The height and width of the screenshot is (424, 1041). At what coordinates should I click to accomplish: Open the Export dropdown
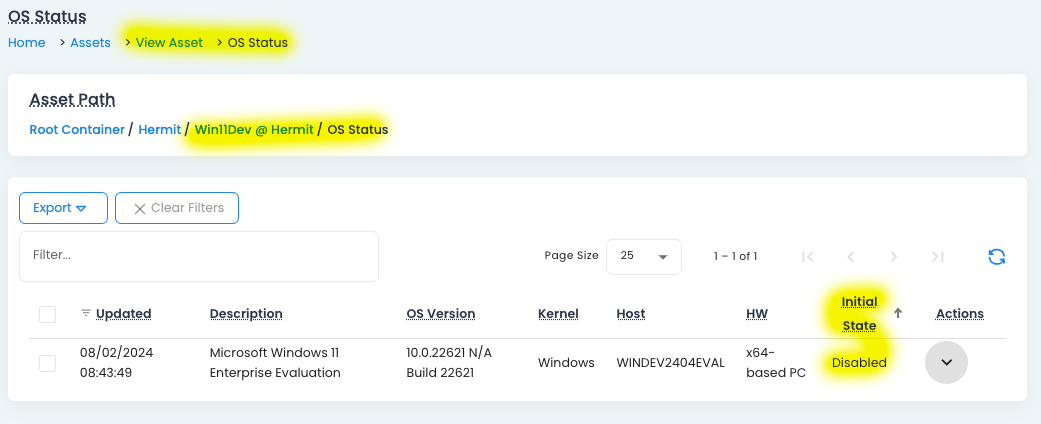[60, 208]
